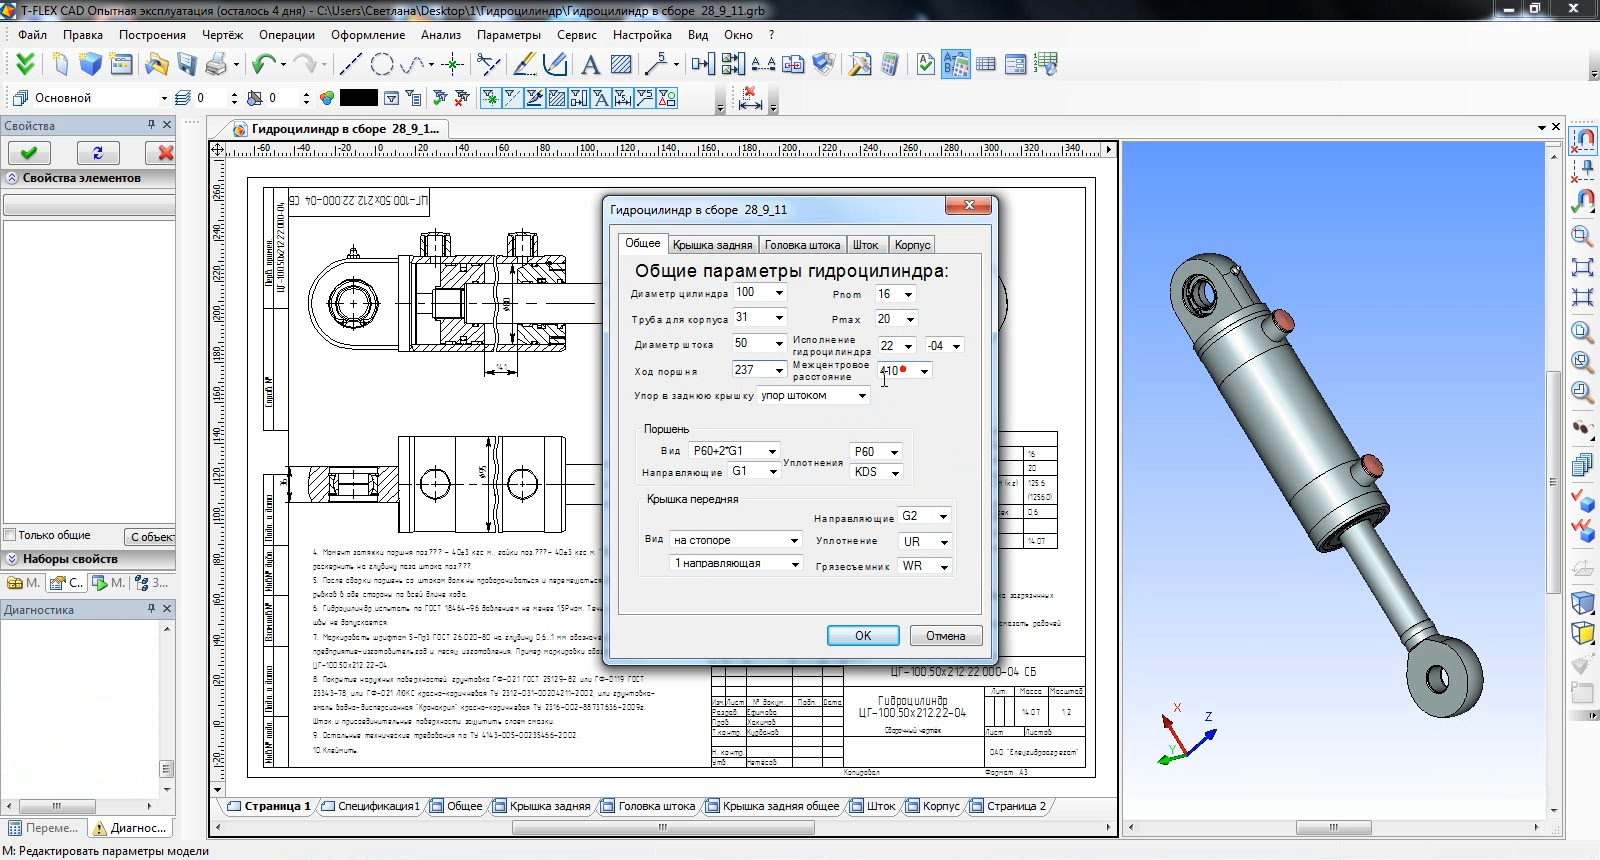Click the blue refresh arrows in Свойства panel
This screenshot has width=1600, height=860.
(x=97, y=153)
